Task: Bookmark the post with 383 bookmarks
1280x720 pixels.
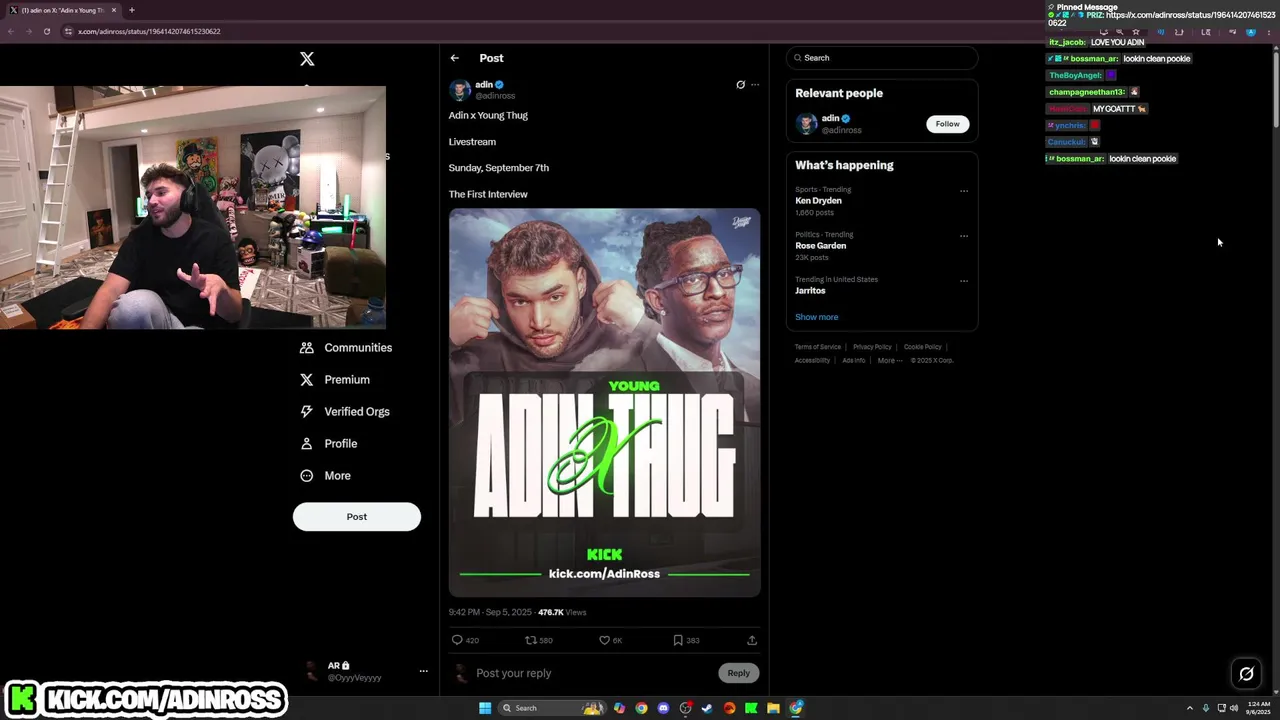Action: coord(686,640)
